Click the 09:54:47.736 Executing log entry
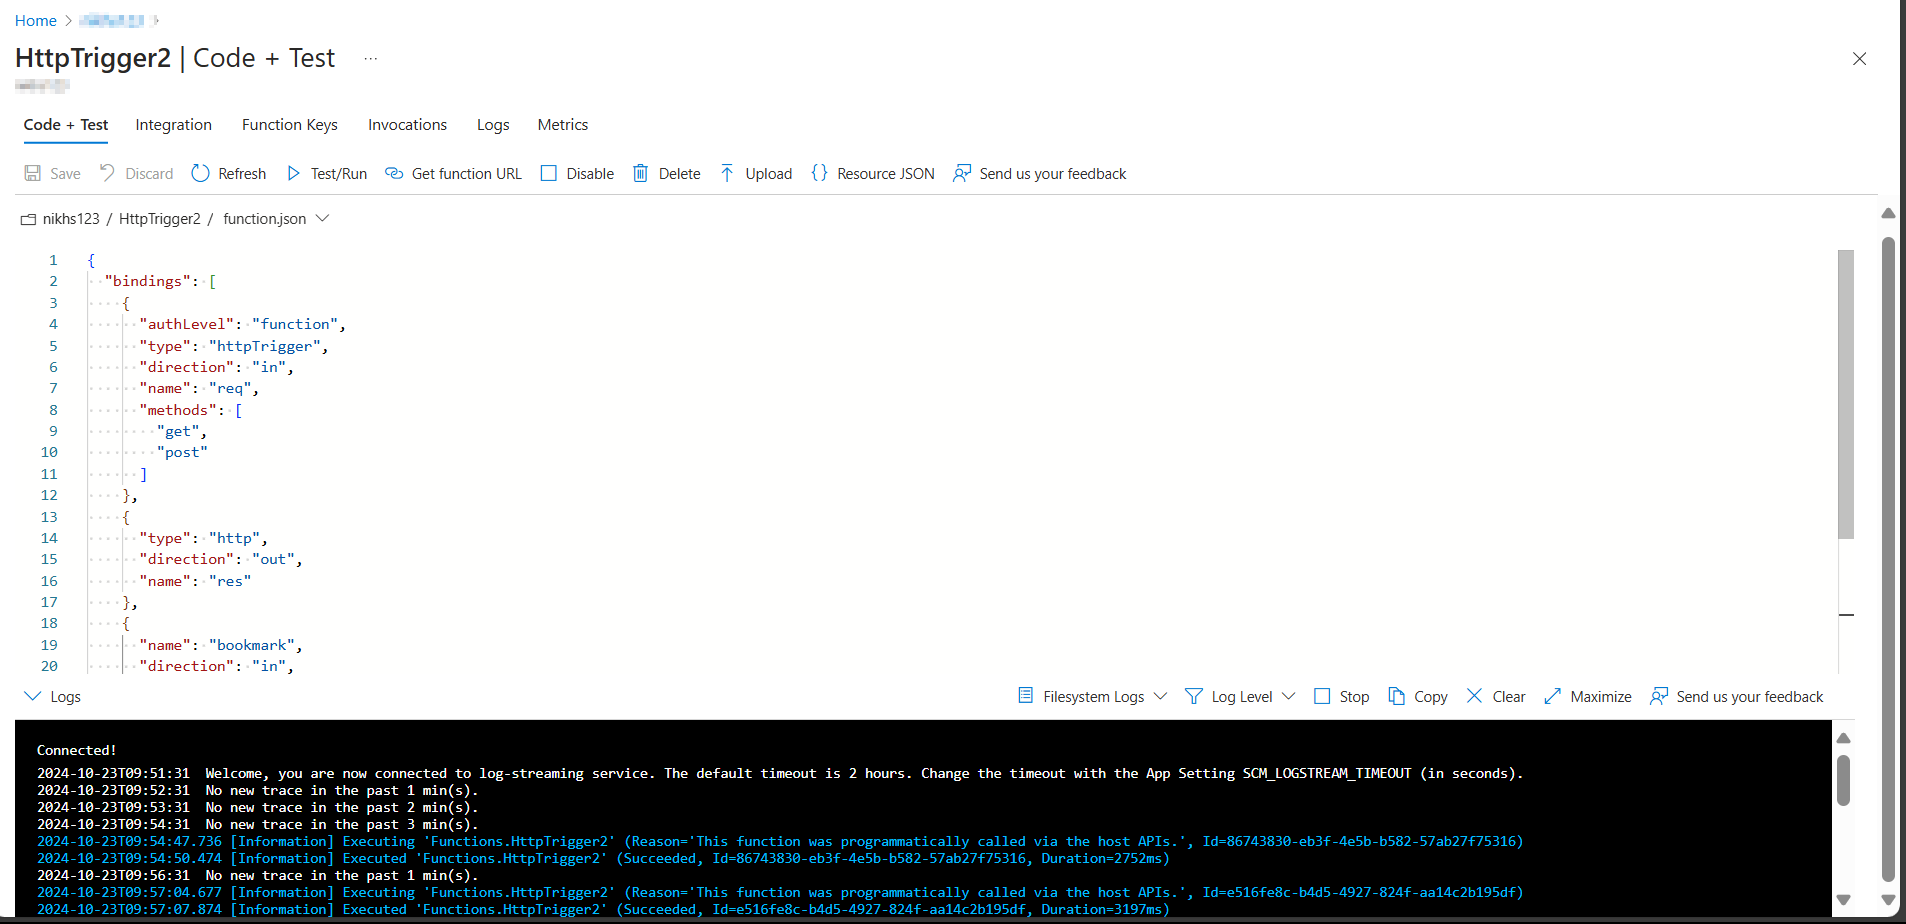This screenshot has width=1906, height=924. (x=780, y=842)
